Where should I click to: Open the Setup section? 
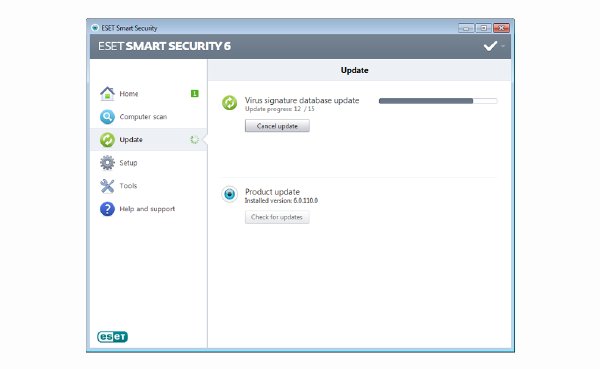click(149, 163)
